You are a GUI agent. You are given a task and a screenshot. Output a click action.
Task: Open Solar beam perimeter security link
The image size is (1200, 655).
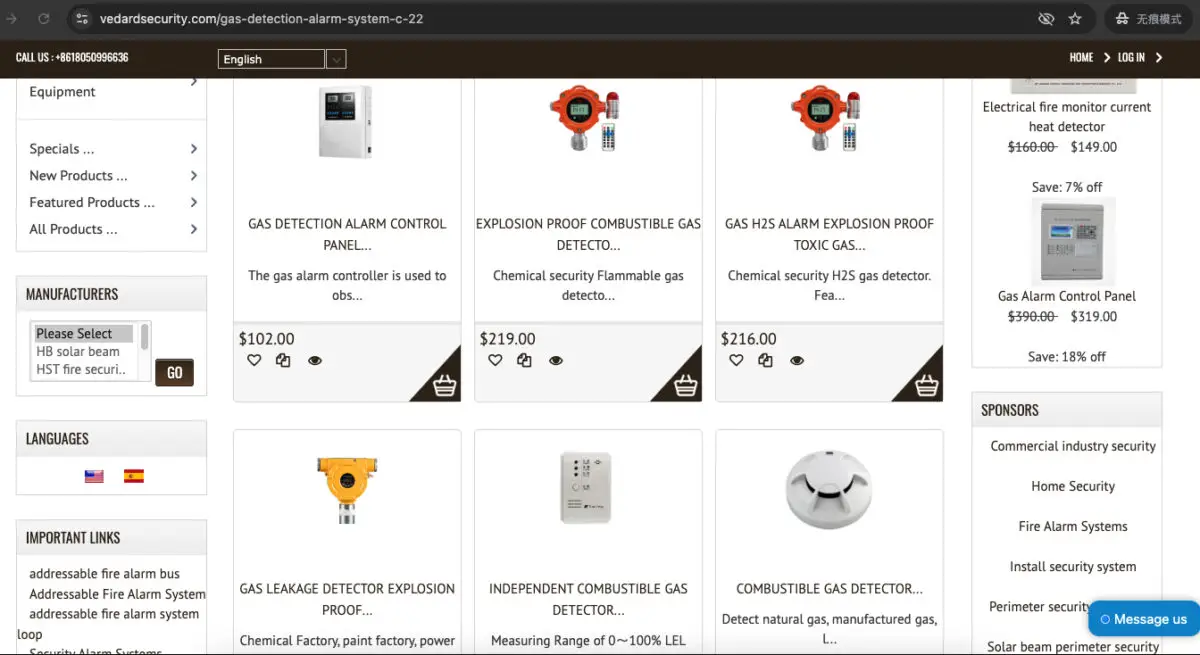tap(1073, 647)
